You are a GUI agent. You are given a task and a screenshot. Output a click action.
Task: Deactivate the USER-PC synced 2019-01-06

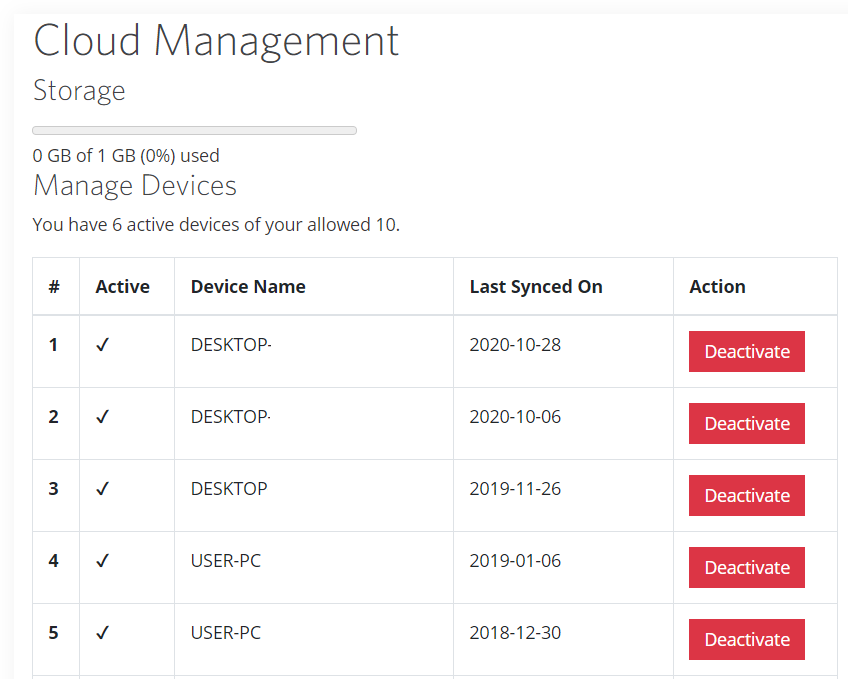tap(746, 568)
